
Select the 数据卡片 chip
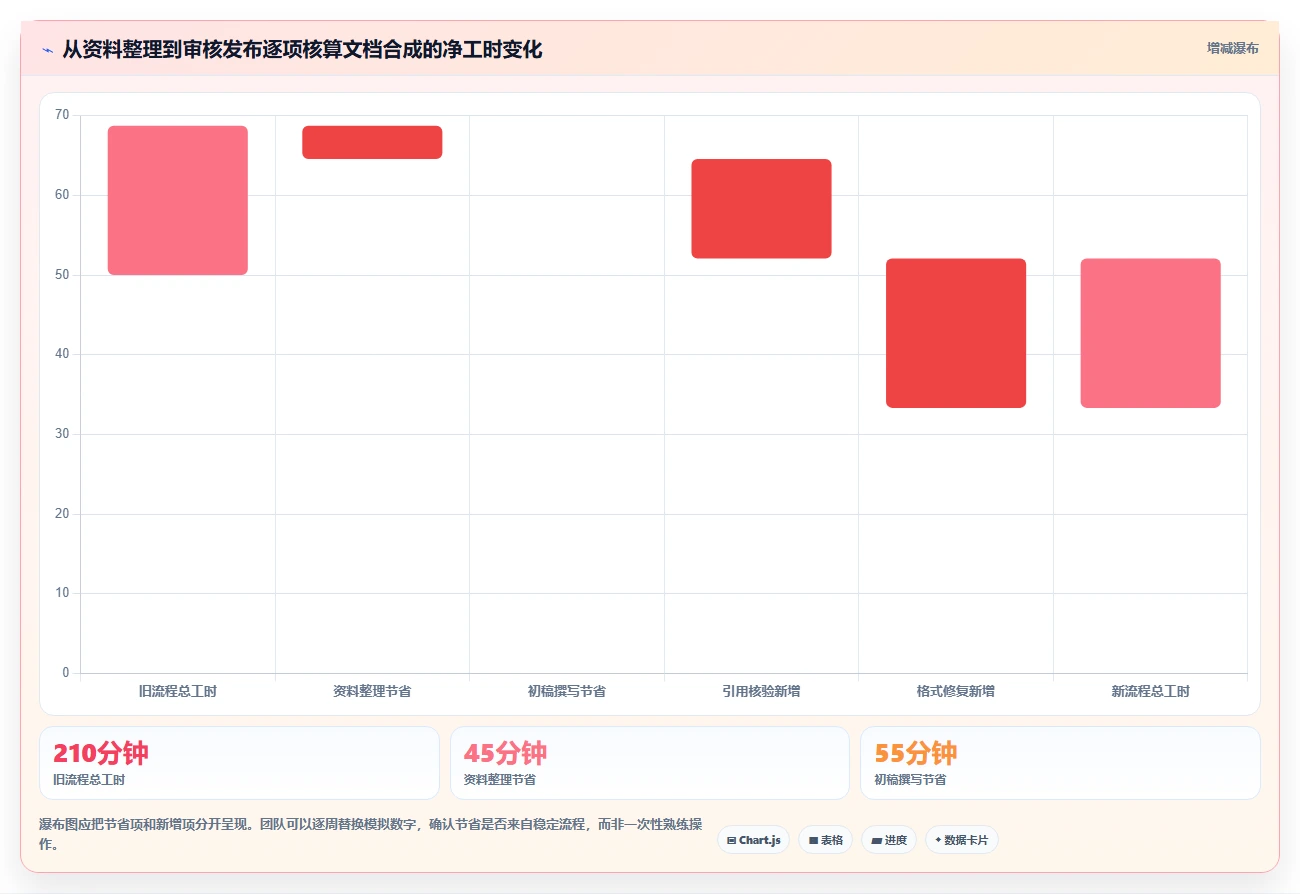(962, 840)
